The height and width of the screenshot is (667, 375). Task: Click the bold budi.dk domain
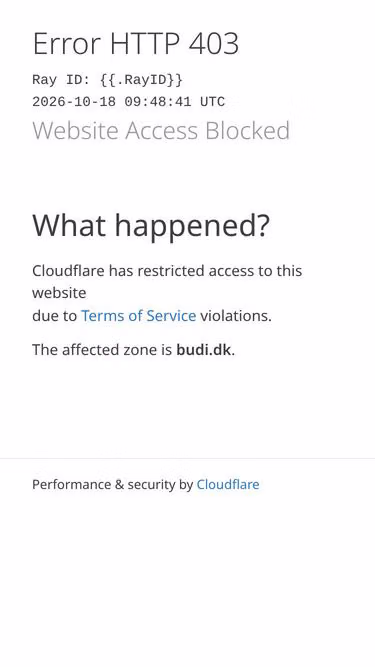tap(204, 350)
